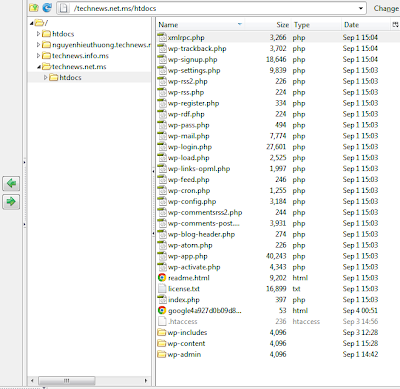
Task: Select the readme.html Chrome icon
Action: coord(162,278)
